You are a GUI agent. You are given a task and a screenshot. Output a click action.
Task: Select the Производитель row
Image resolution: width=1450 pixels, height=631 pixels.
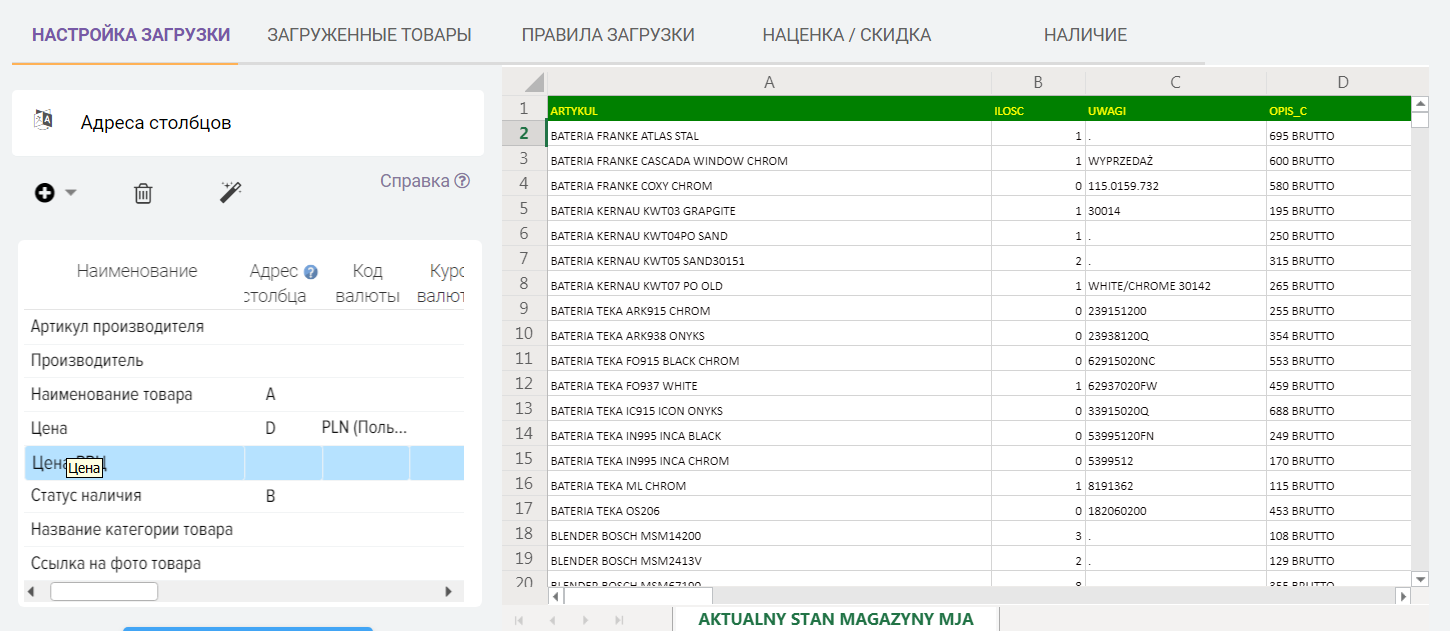point(244,361)
